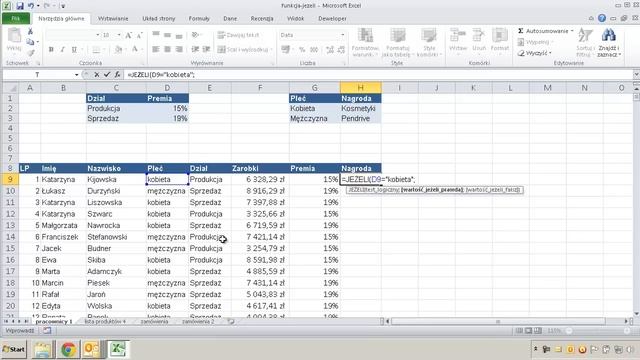The image size is (640, 360).
Task: Select row 9 header
Action: [11, 179]
